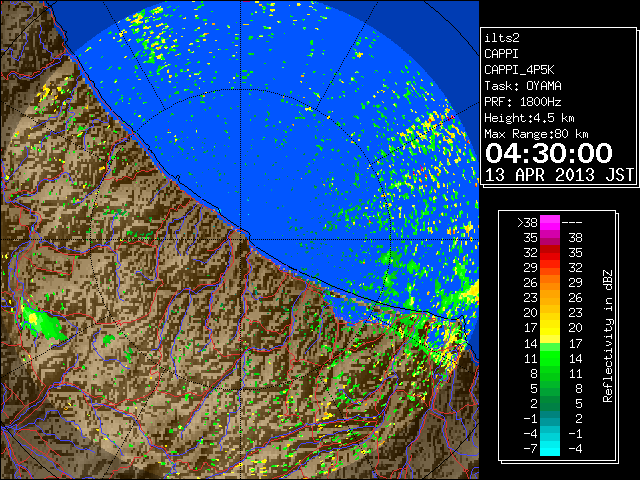Click the 04:30:00 timestamp
Viewport: 640px width, 480px height.
(549, 153)
